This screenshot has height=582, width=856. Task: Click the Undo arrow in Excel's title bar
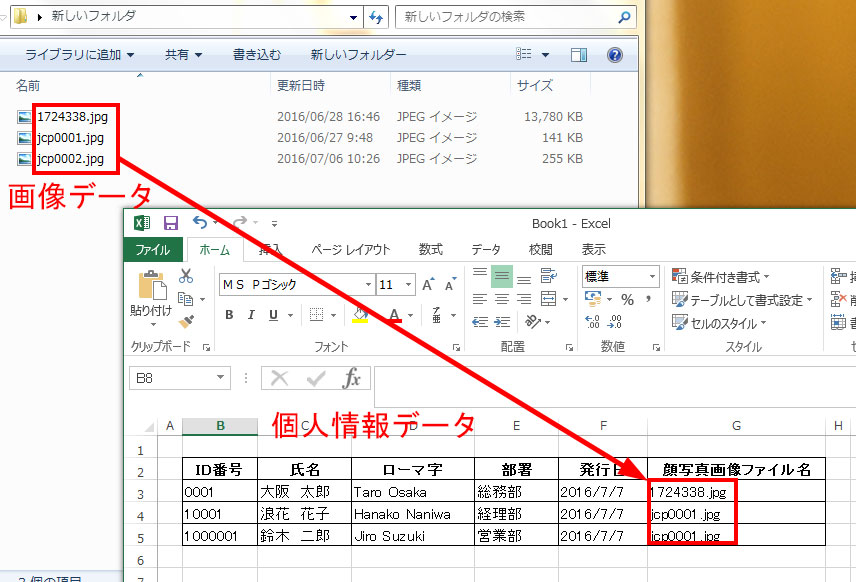click(x=200, y=223)
